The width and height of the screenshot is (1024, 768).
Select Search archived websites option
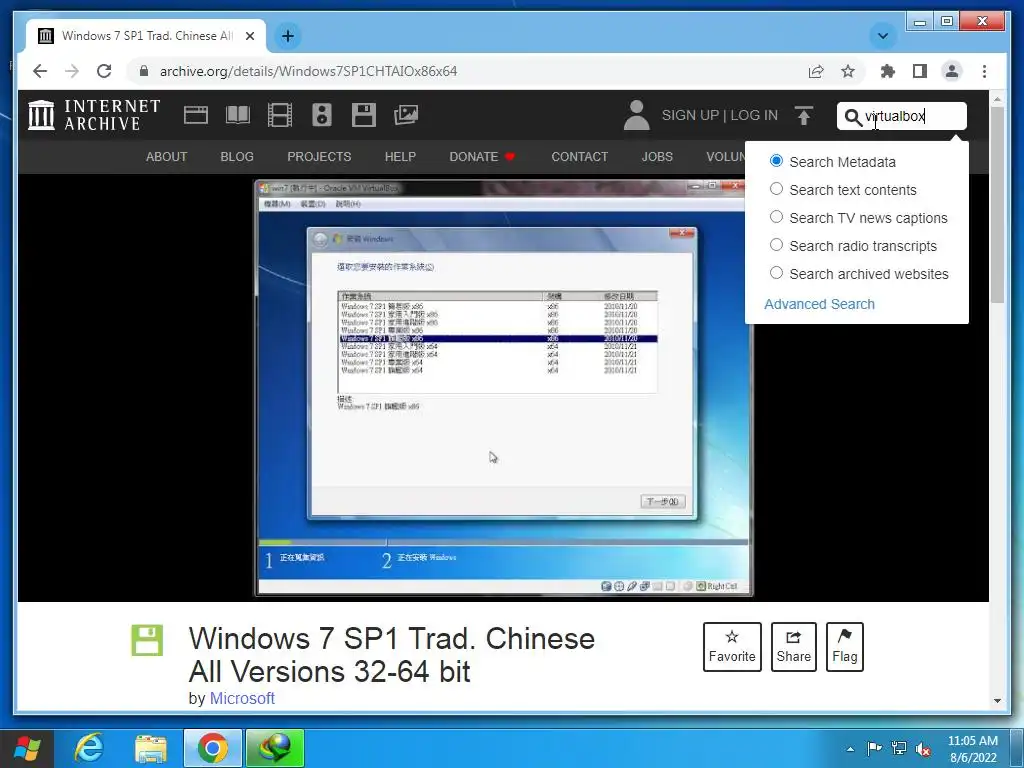776,273
